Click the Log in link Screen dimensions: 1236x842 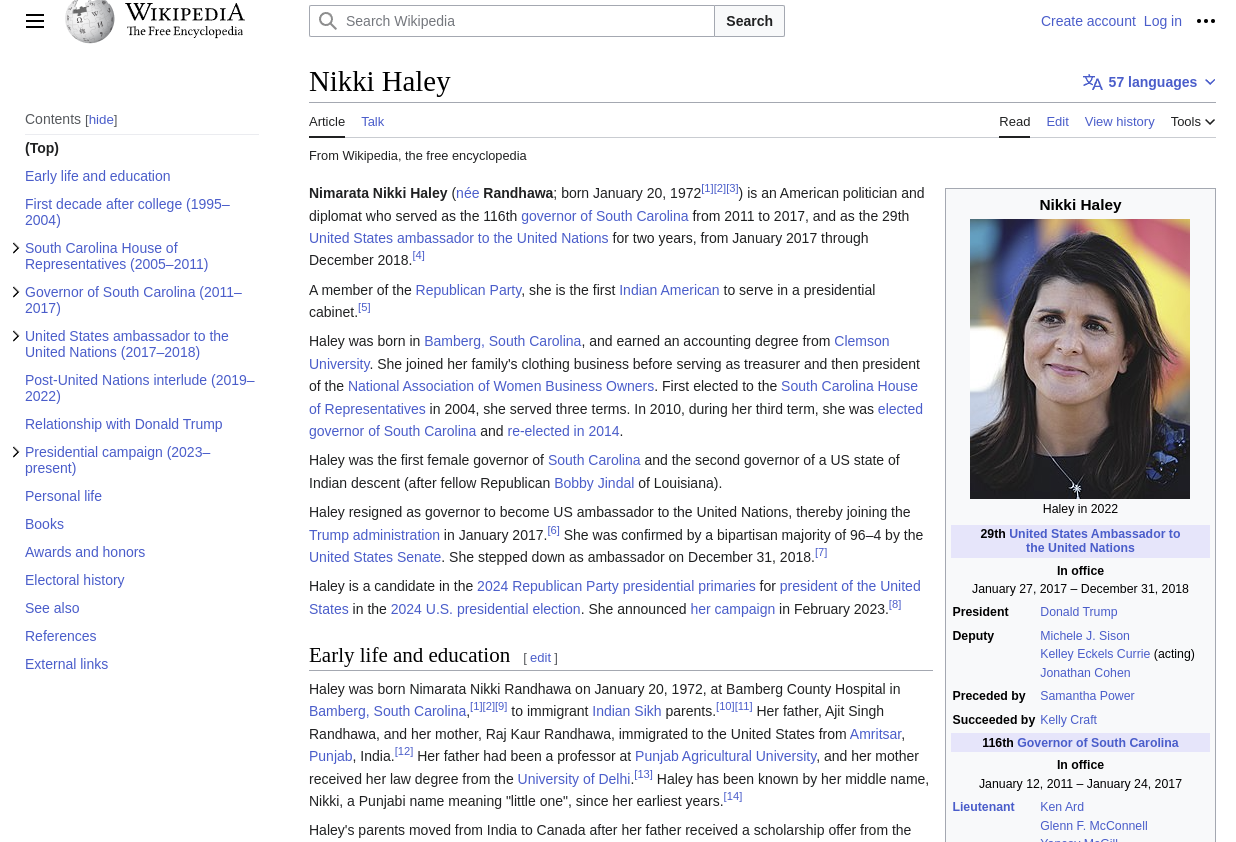(1163, 21)
